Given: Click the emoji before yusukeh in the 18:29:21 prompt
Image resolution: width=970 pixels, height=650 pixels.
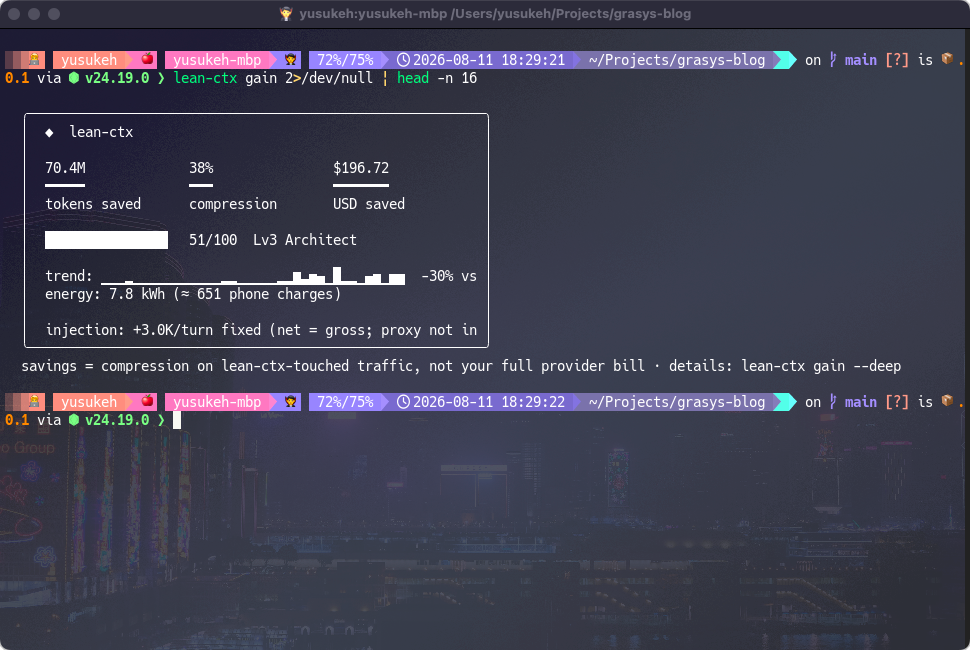Looking at the screenshot, I should coord(34,59).
